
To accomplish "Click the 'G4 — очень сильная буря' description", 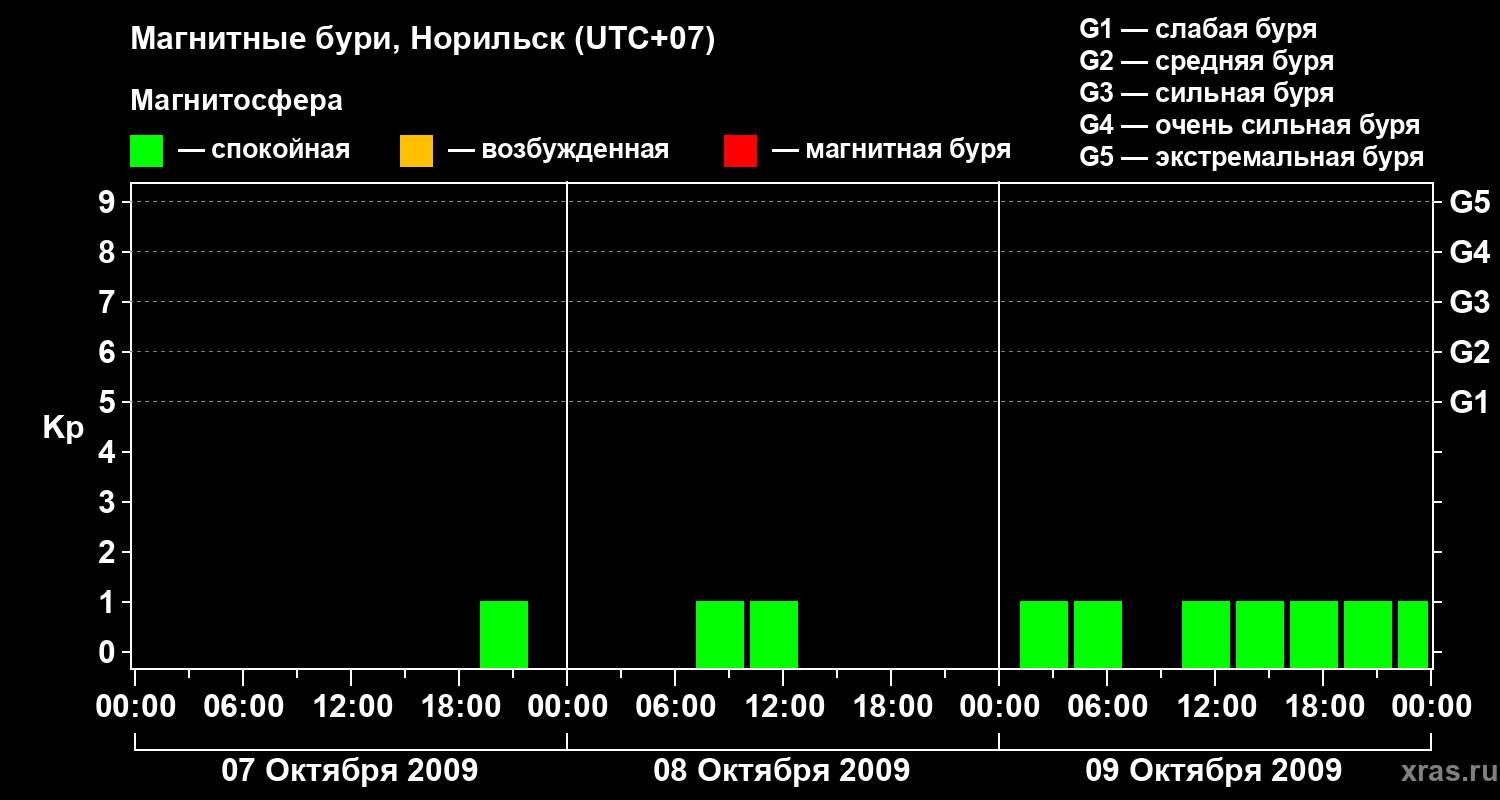I will tap(1249, 125).
